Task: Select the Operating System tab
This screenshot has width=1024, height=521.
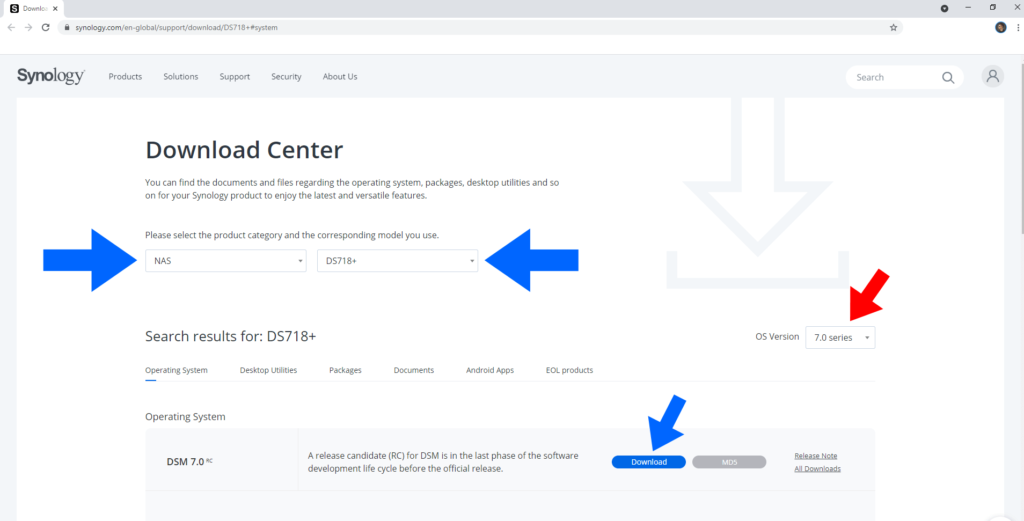Action: pyautogui.click(x=176, y=370)
